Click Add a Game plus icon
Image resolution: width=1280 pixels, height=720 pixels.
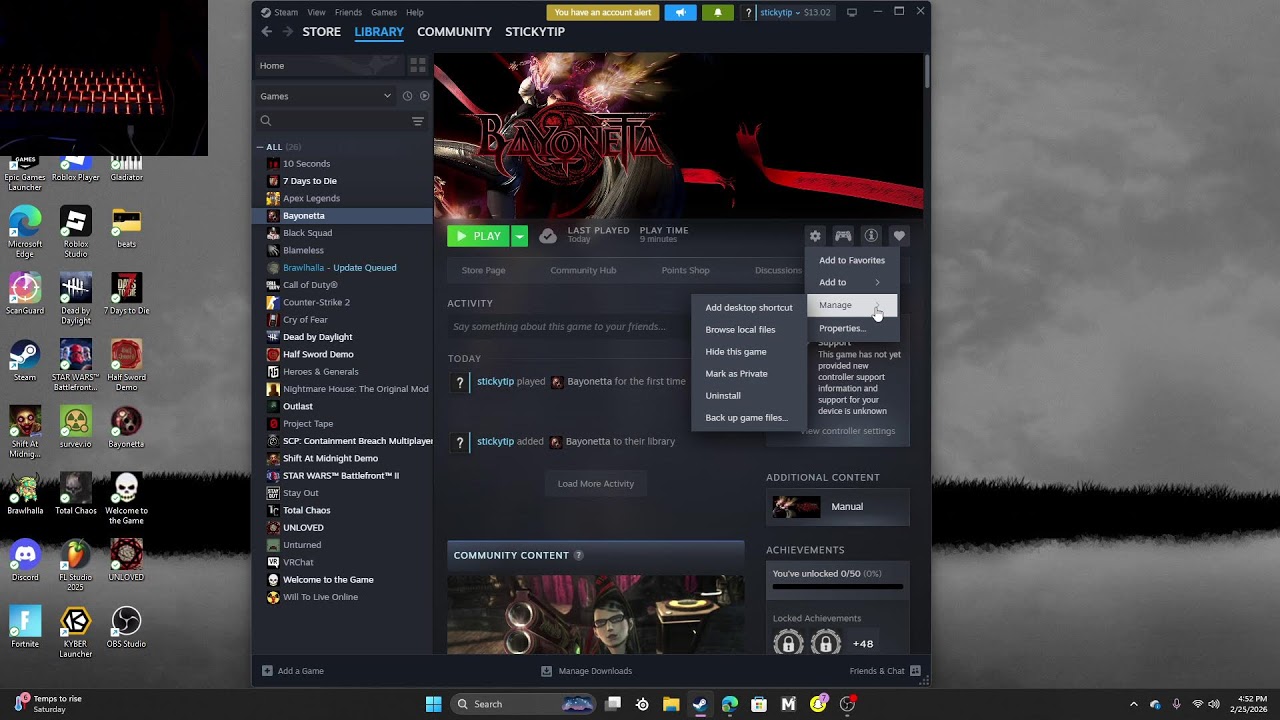click(267, 671)
